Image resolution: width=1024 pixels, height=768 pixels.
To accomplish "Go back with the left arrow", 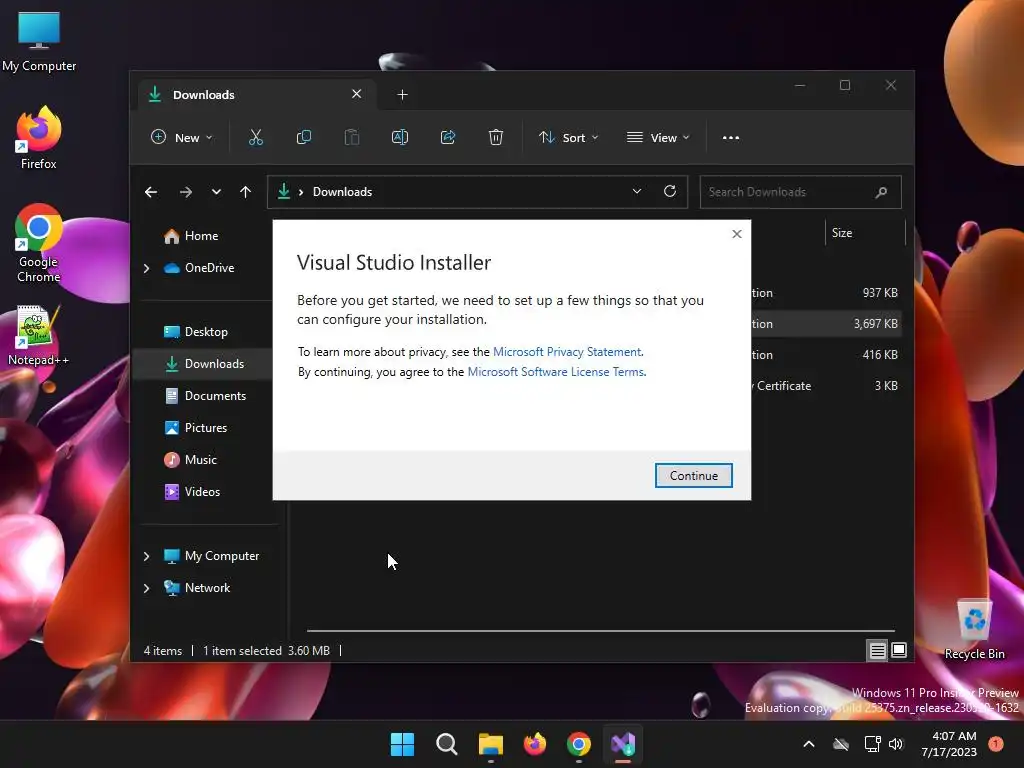I will point(151,192).
